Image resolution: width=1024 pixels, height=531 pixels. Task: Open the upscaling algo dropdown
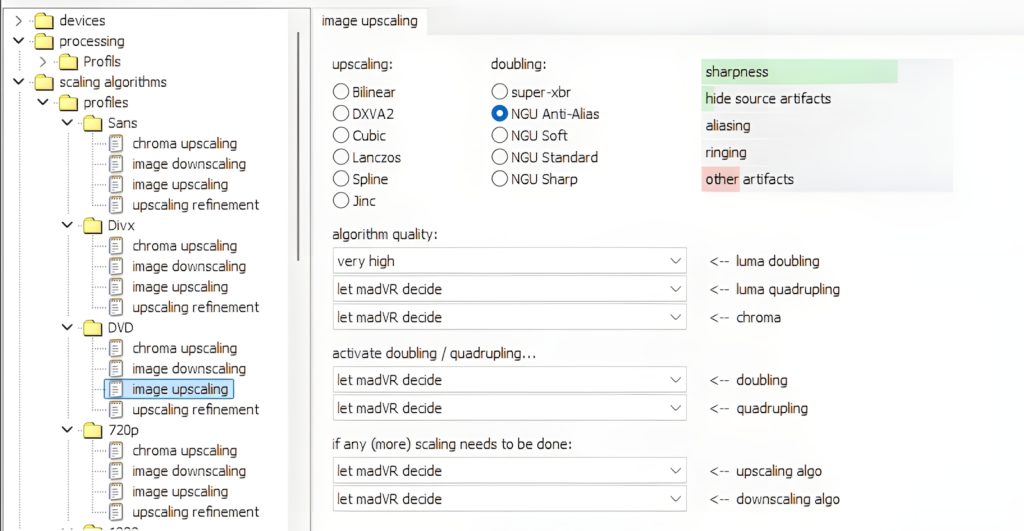[509, 470]
